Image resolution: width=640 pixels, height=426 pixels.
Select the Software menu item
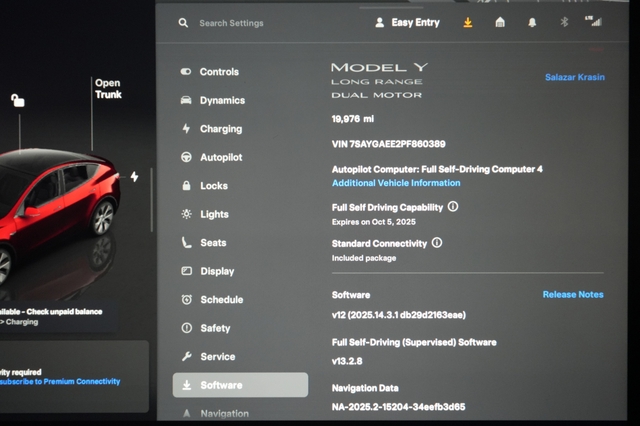[x=240, y=385]
